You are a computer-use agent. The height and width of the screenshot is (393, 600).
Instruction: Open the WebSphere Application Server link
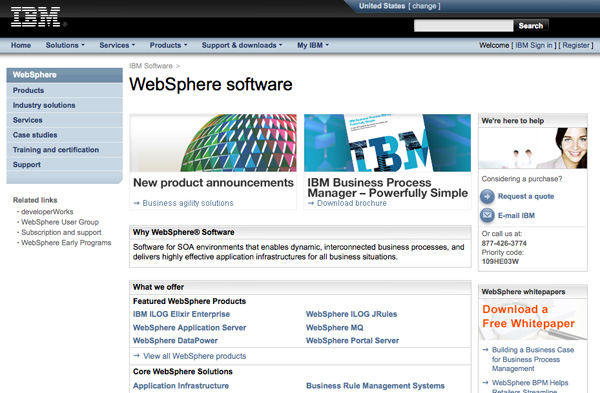[x=189, y=328]
